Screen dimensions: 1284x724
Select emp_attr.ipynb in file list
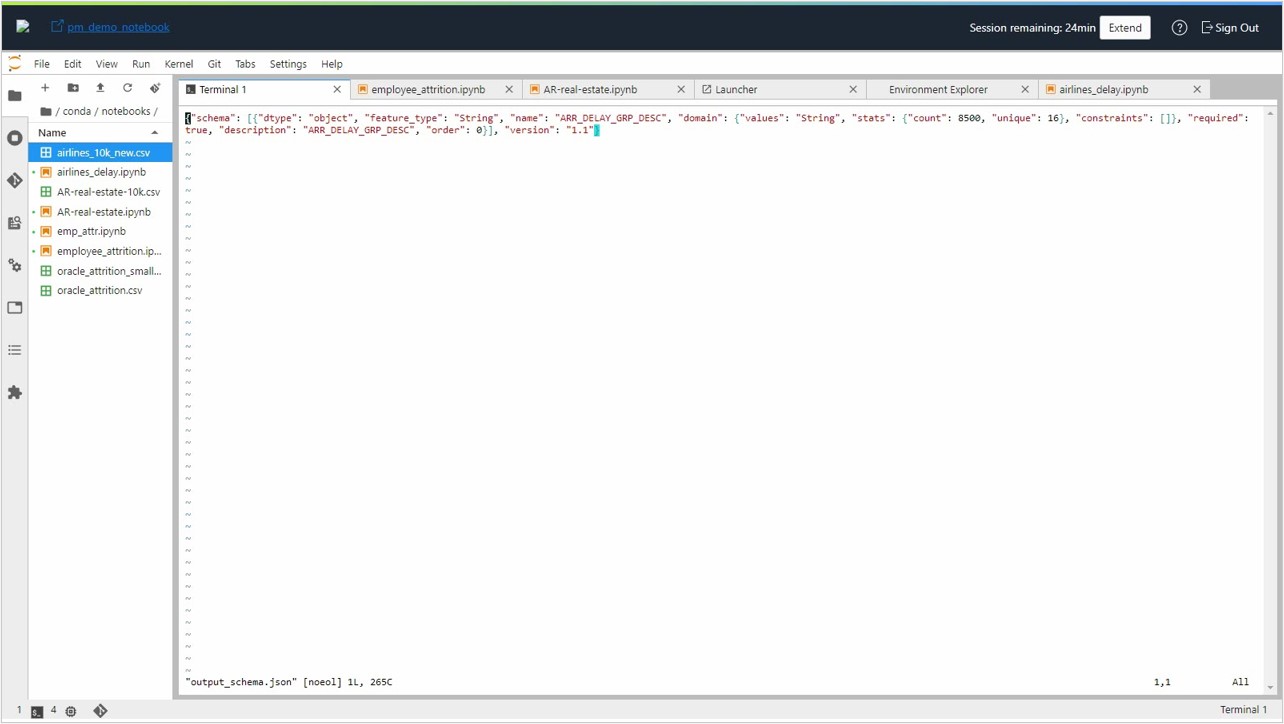pyautogui.click(x=100, y=231)
